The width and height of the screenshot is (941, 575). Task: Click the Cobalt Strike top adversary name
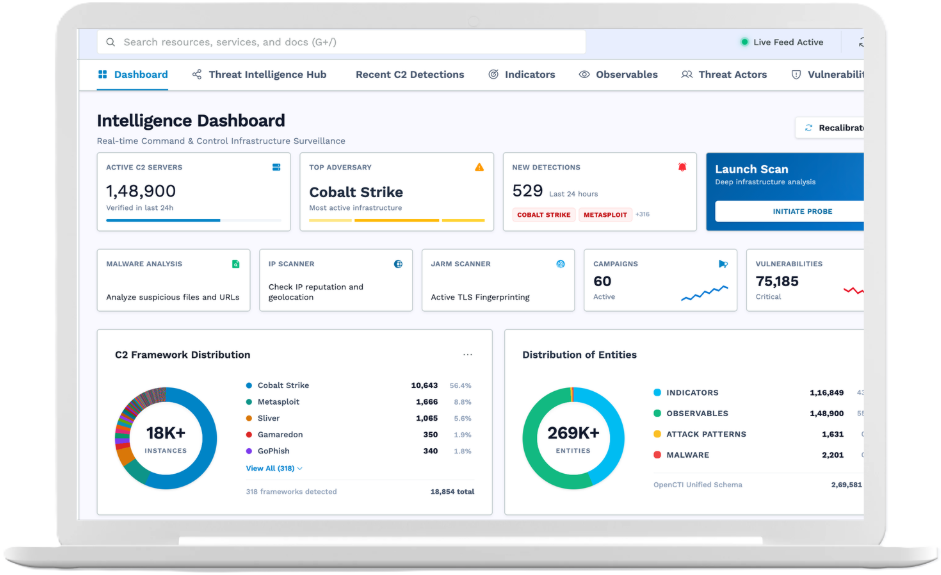tap(356, 192)
